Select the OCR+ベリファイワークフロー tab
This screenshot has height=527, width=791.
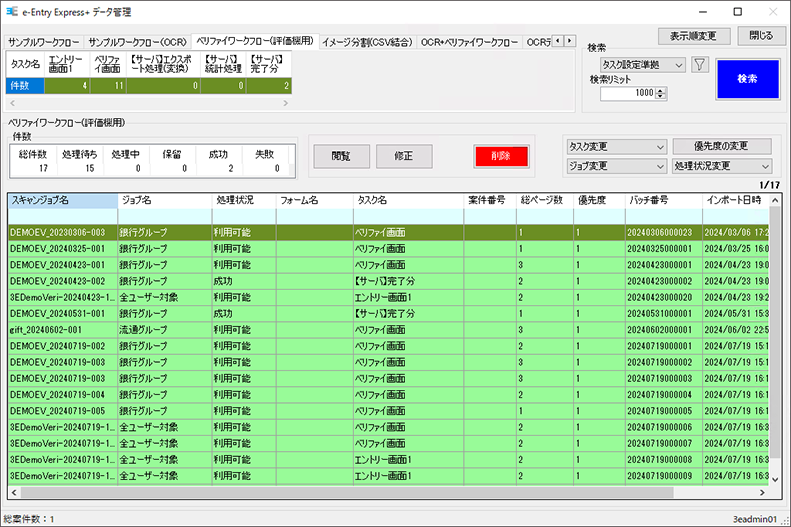click(470, 42)
